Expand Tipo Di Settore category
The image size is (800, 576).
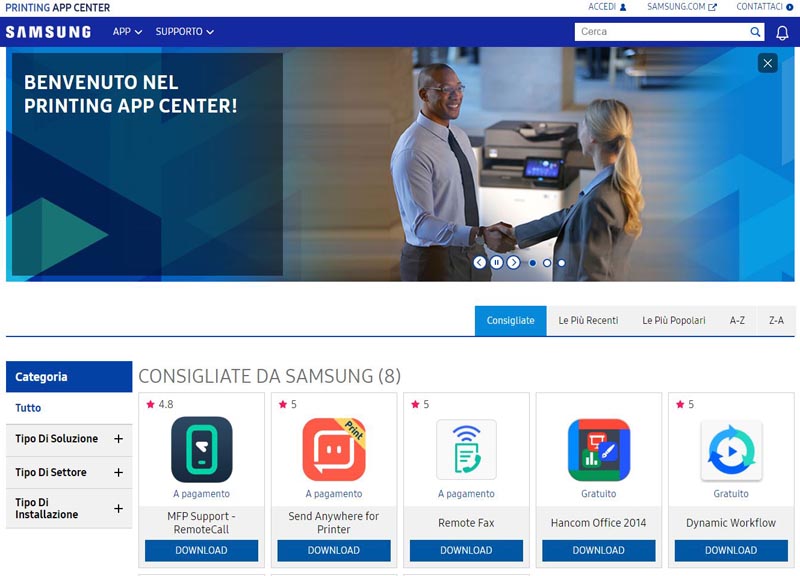pos(118,472)
